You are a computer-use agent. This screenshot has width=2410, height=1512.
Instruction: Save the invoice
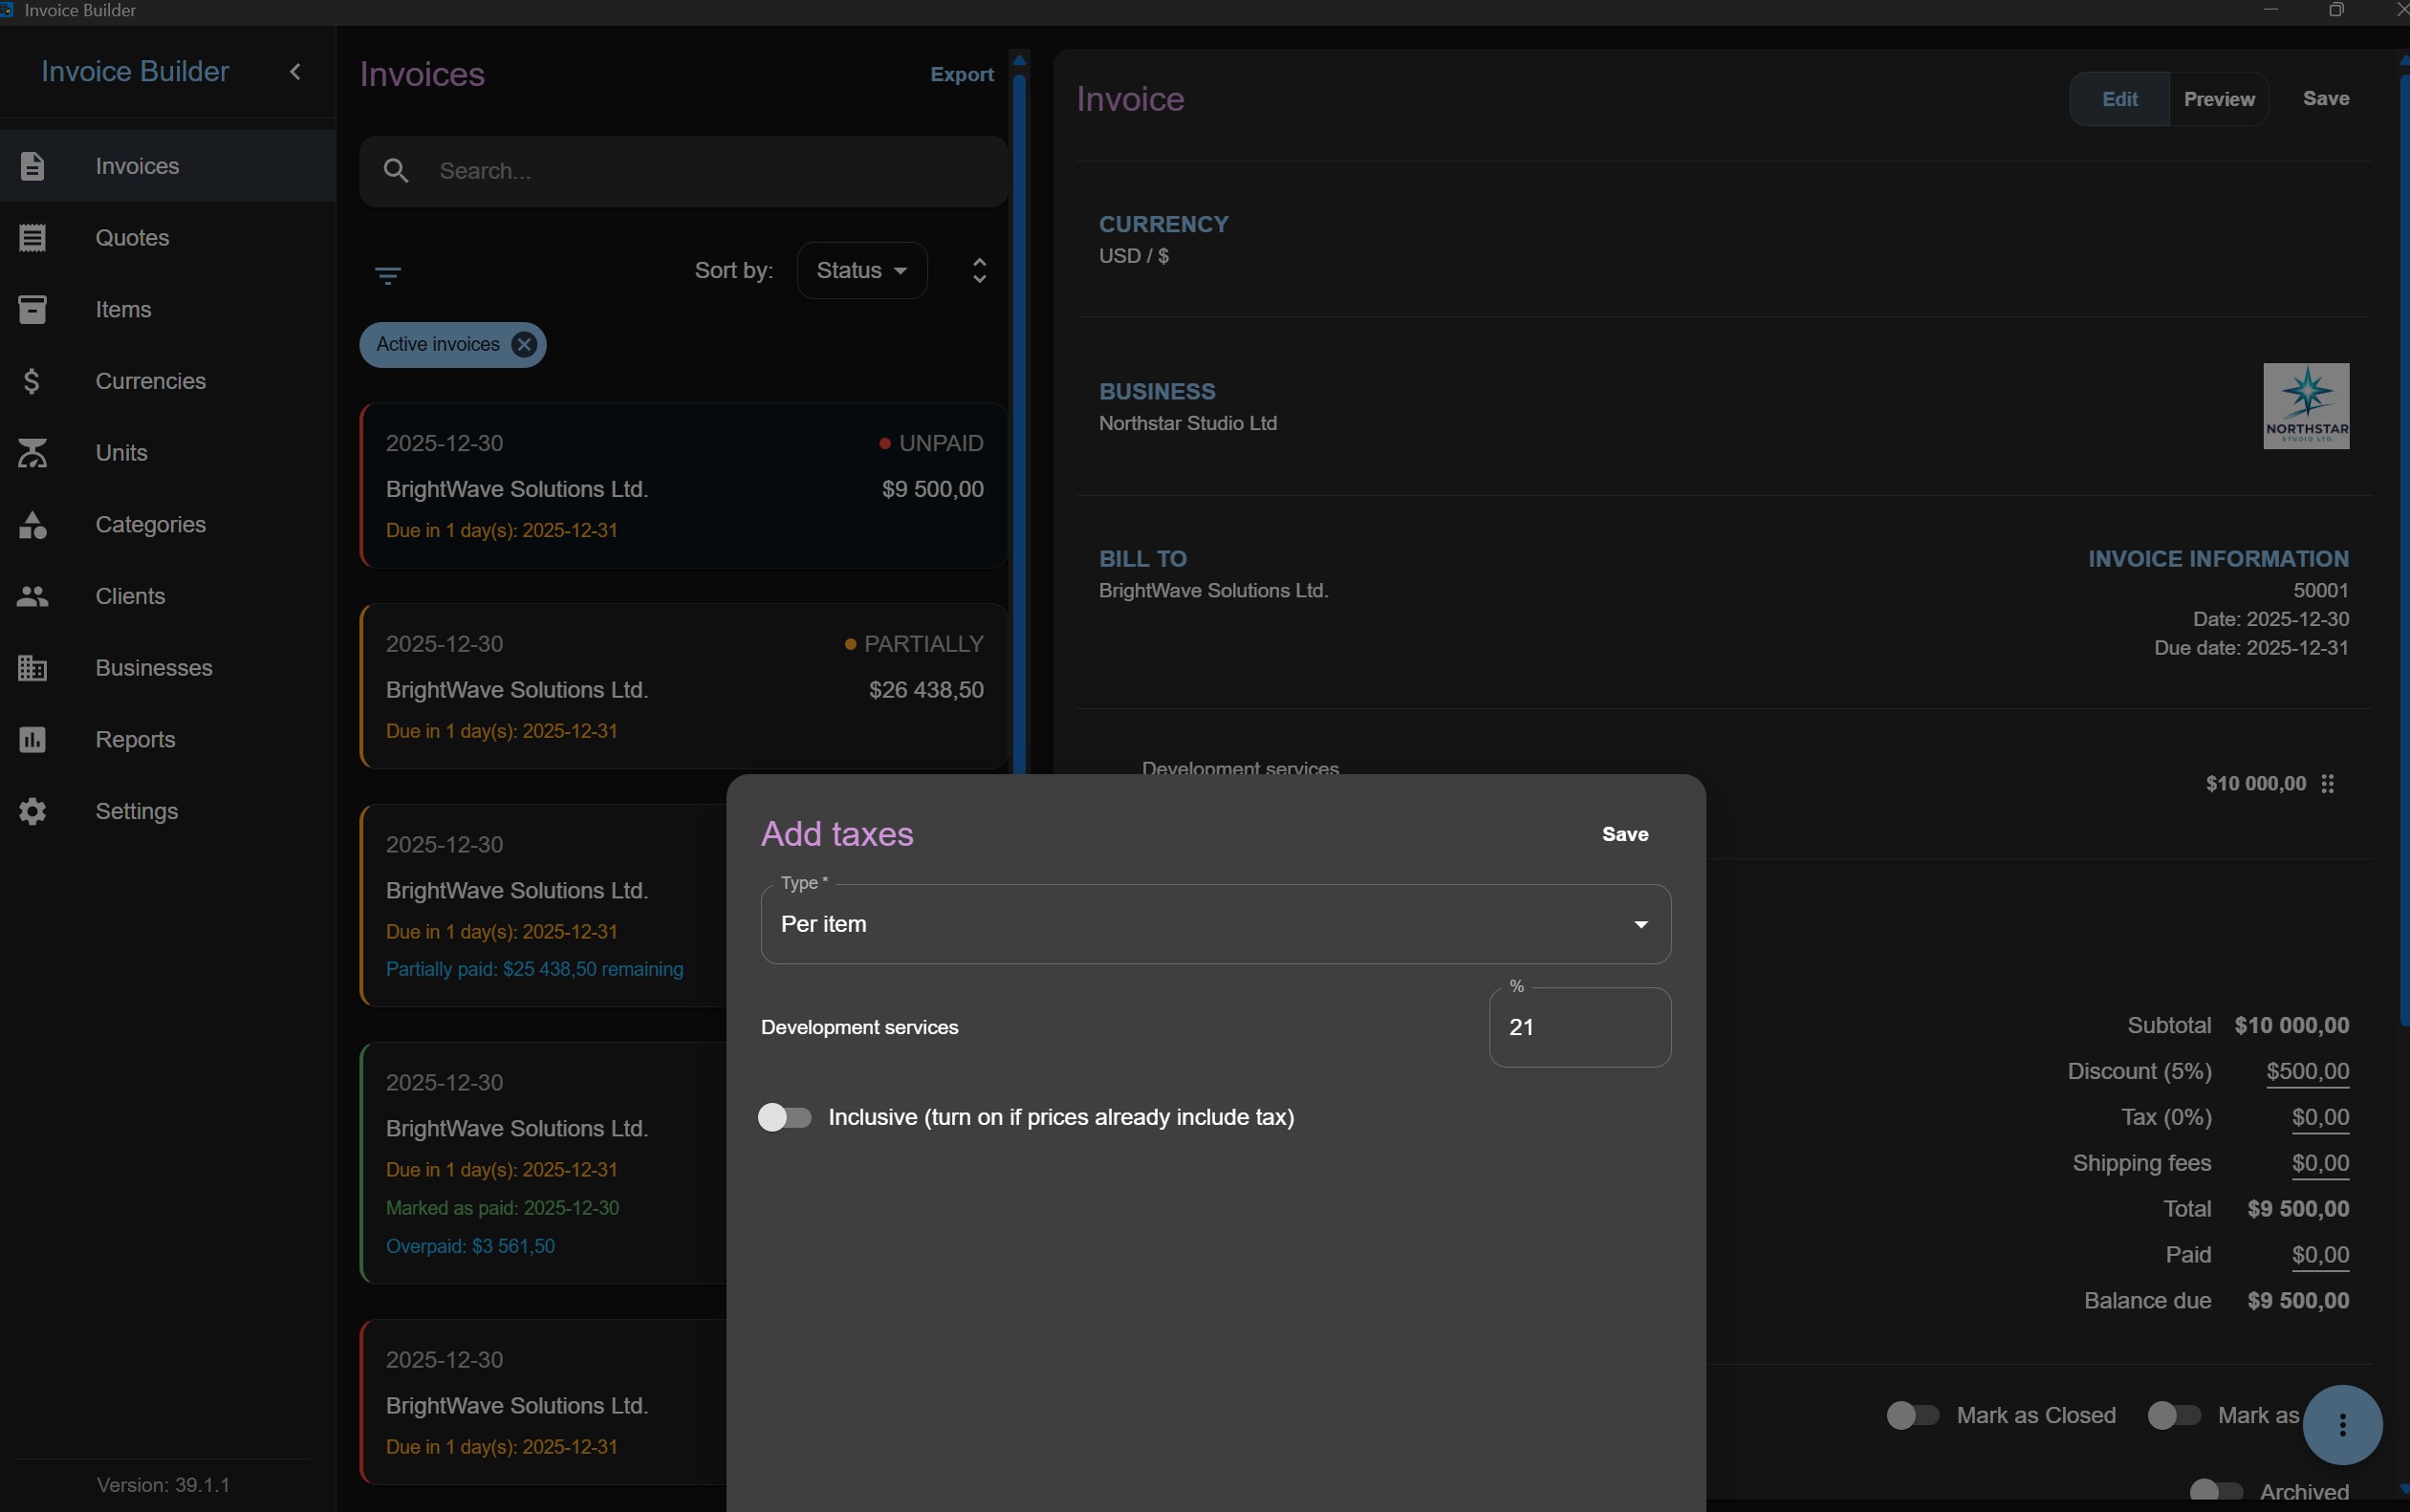[x=2326, y=98]
